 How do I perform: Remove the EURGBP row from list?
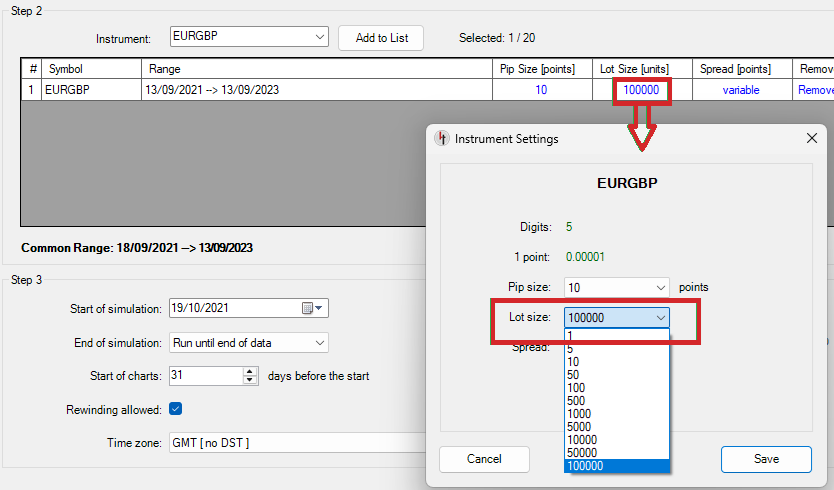(815, 90)
